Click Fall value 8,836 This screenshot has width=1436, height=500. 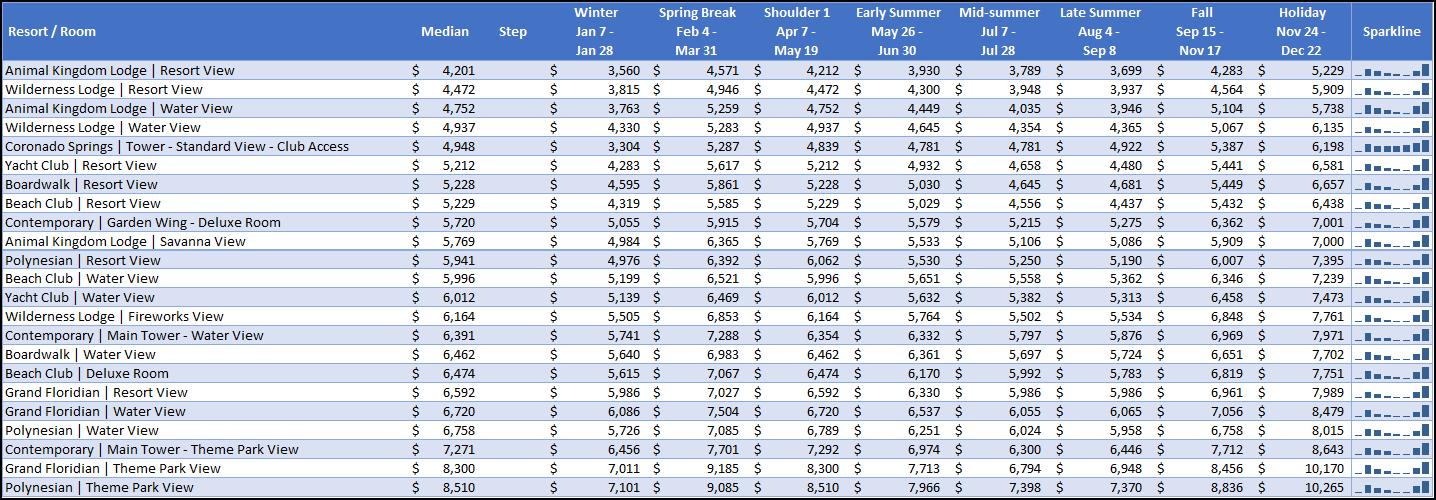(1227, 487)
